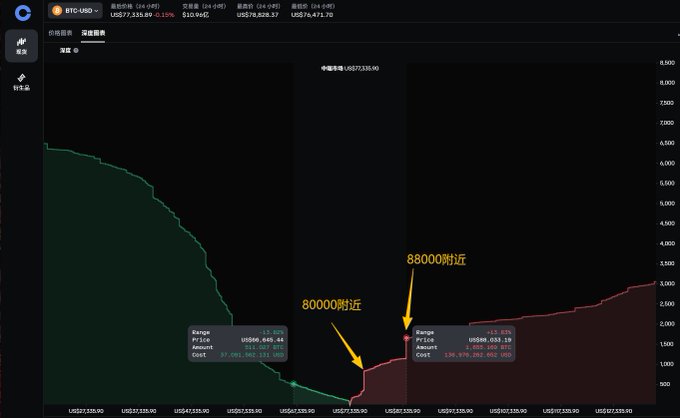This screenshot has height=418, width=680.
Task: Click ask tooltip price US$88,033.19
Action: (x=490, y=340)
